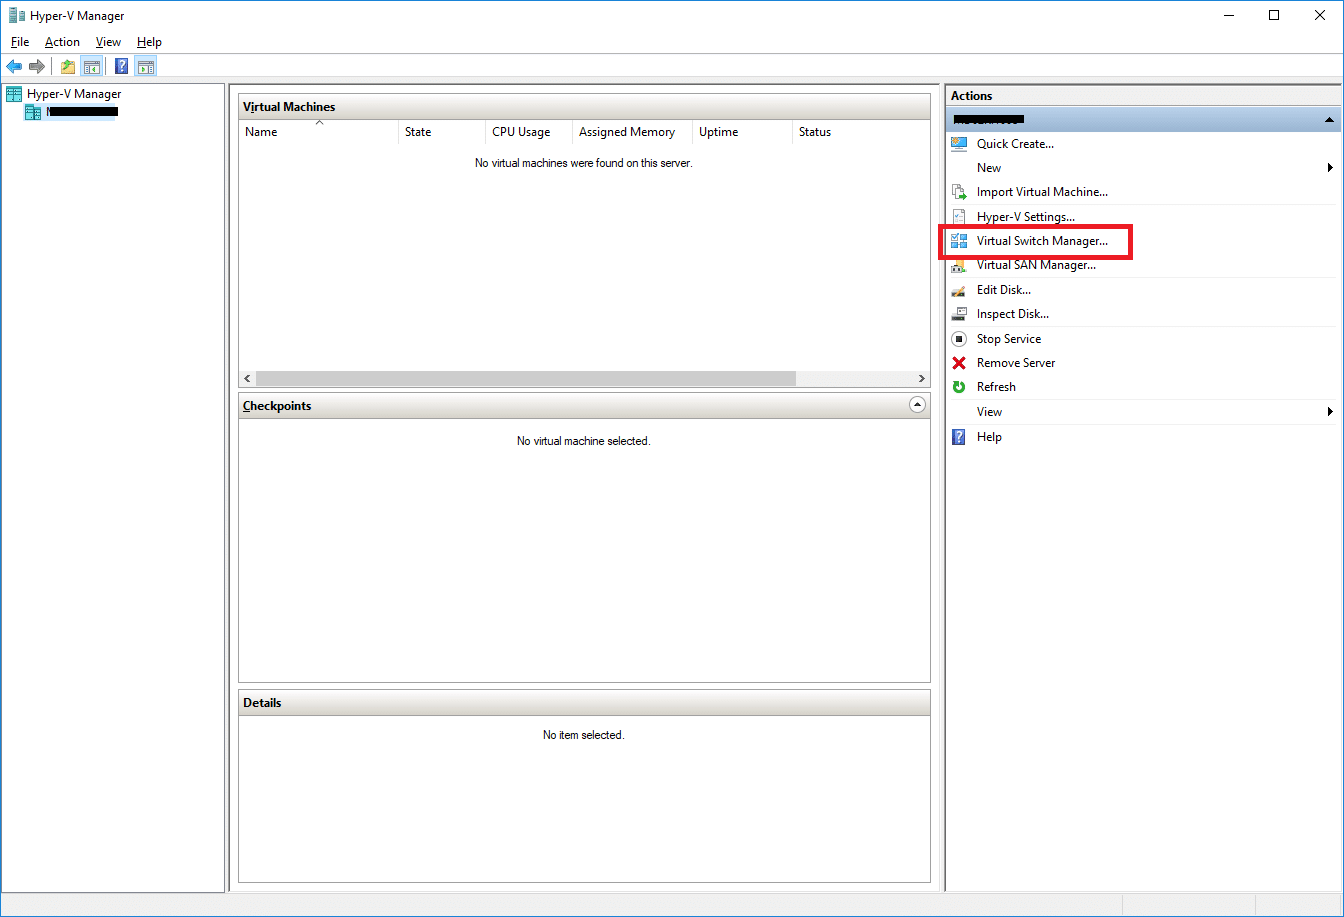The height and width of the screenshot is (917, 1344).
Task: Open Virtual SAN Manager... action
Action: [1036, 265]
